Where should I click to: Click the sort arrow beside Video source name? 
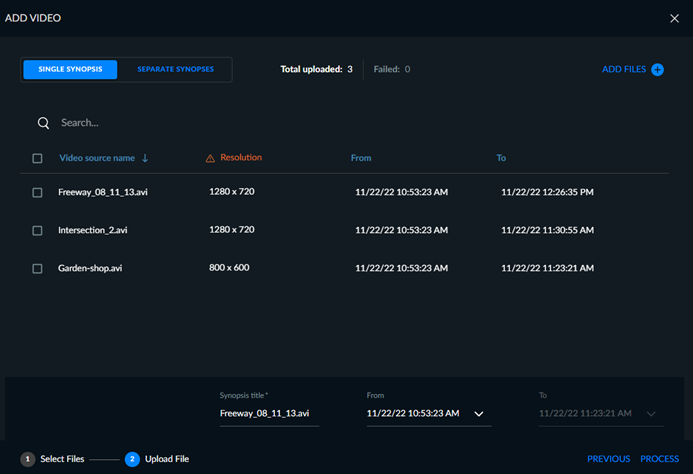145,158
